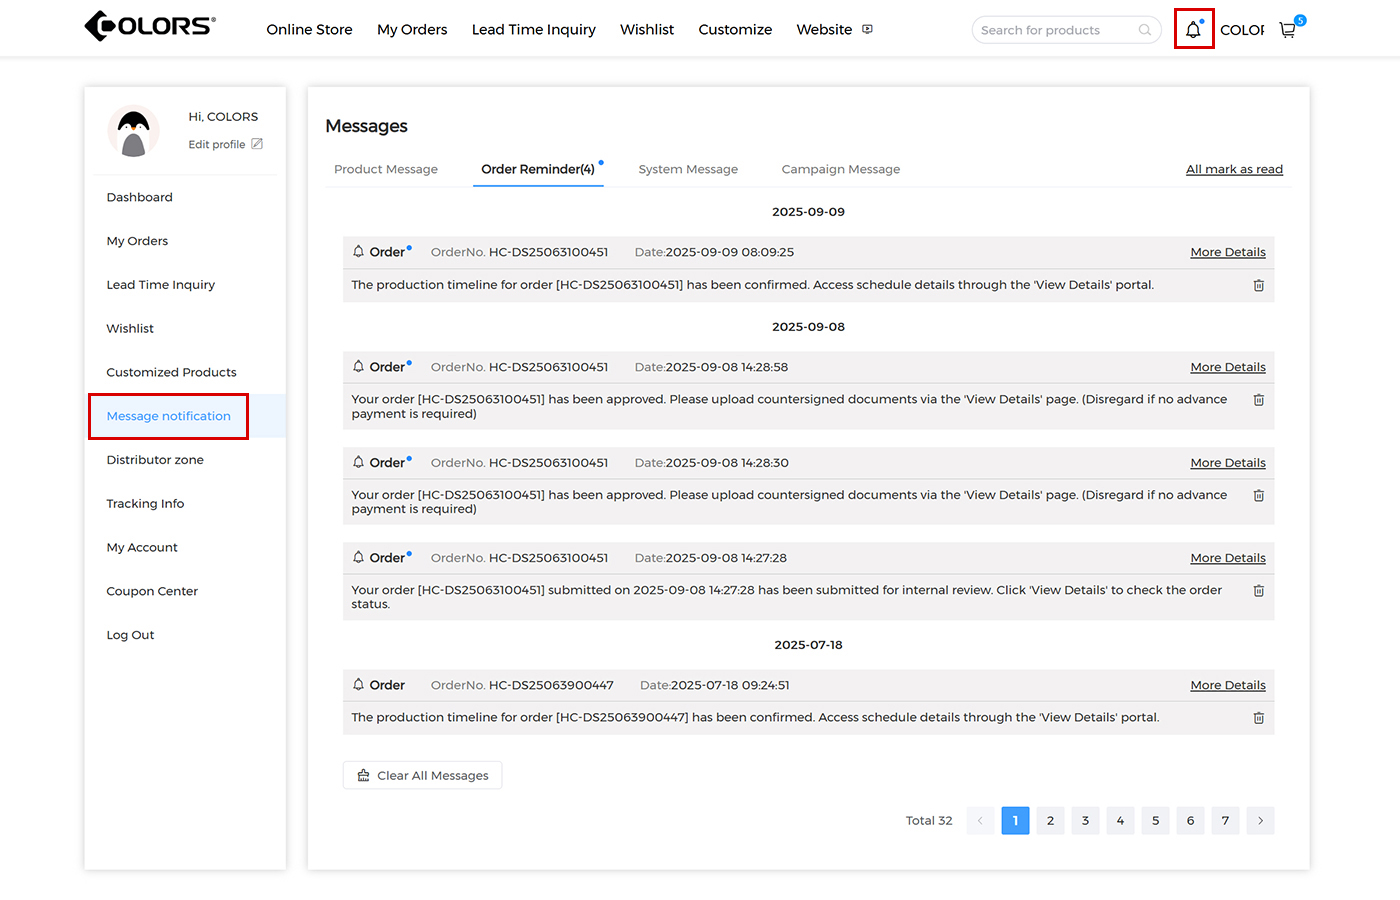
Task: Click the All mark as read link
Action: click(1234, 169)
